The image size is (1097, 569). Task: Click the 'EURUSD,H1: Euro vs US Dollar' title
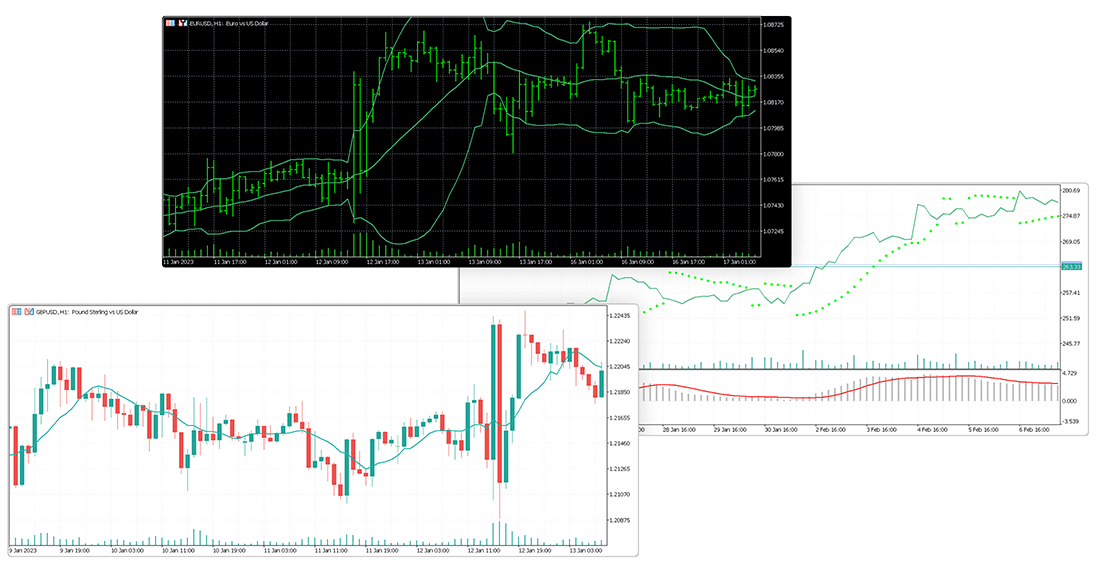click(229, 24)
